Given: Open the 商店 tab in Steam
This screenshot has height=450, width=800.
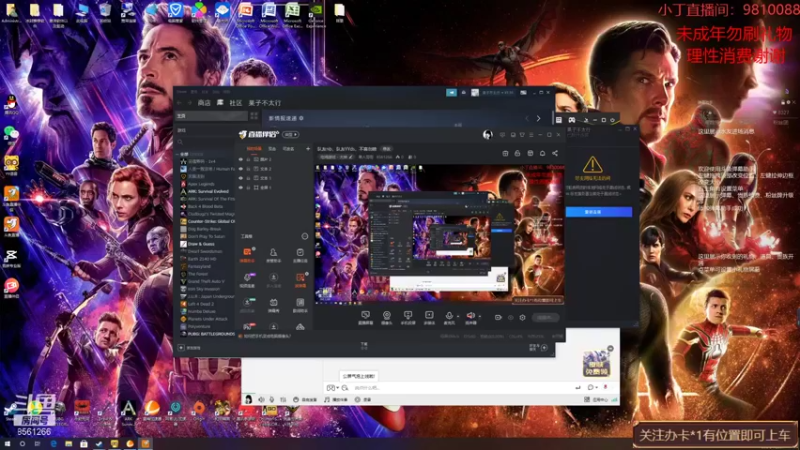Looking at the screenshot, I should [x=204, y=103].
